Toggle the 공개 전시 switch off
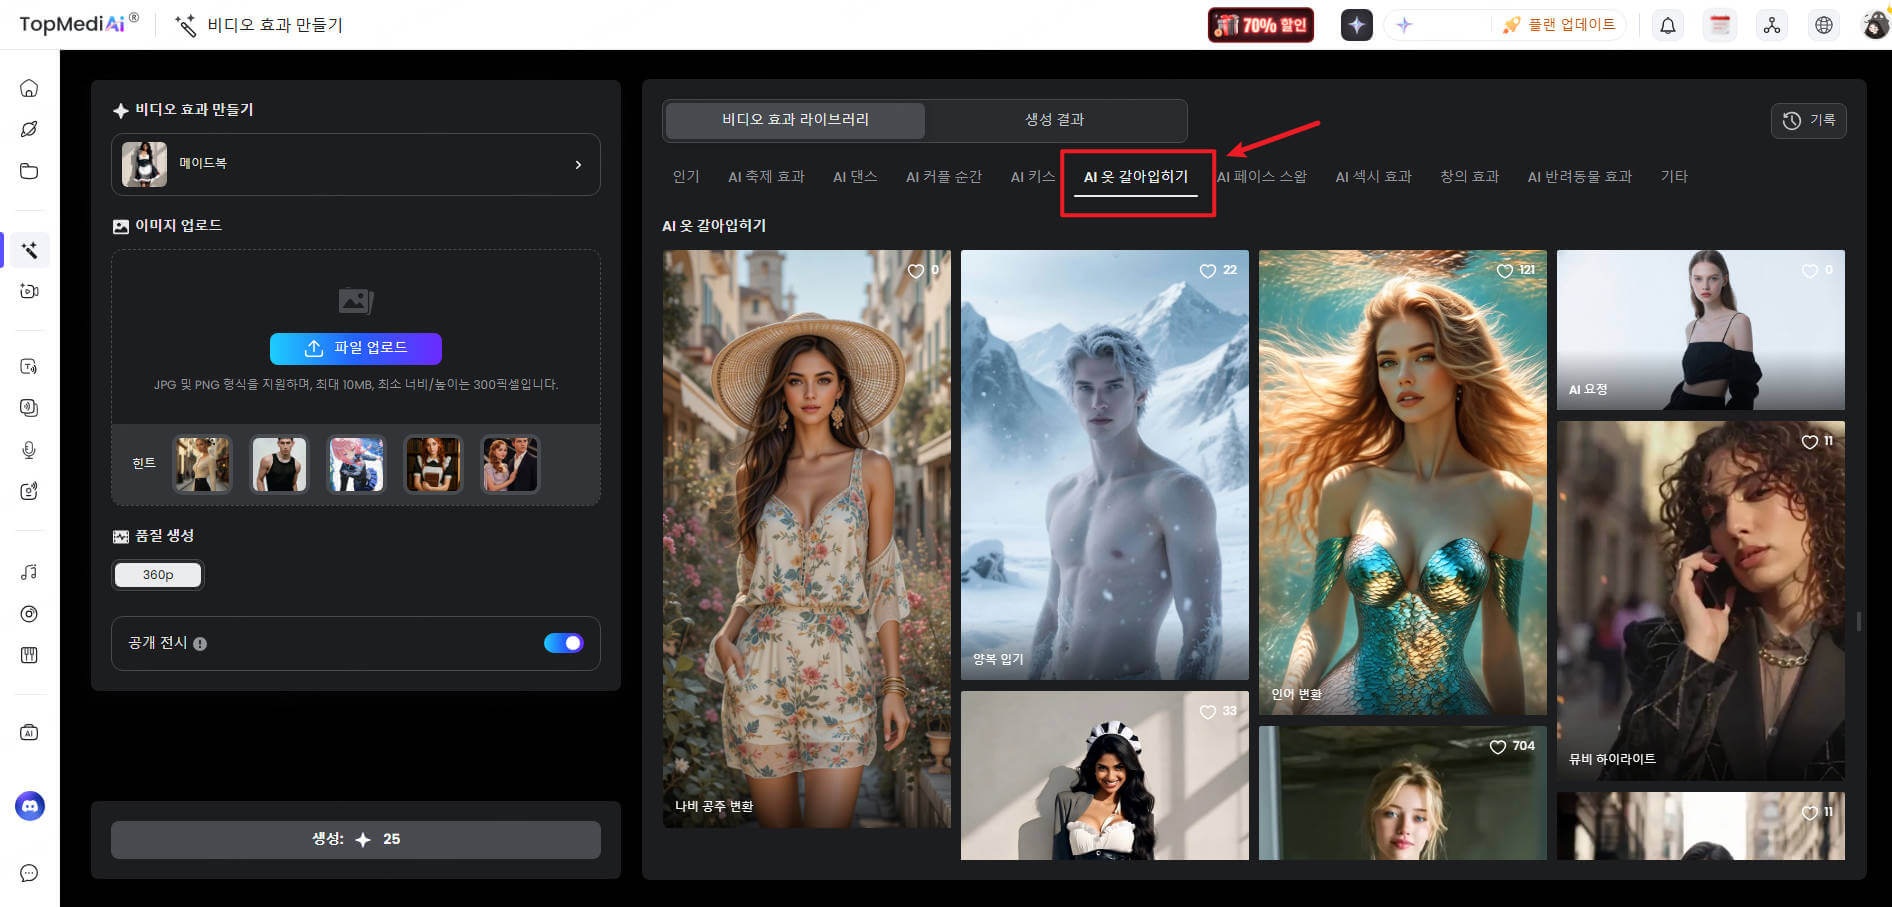Image resolution: width=1892 pixels, height=907 pixels. click(563, 643)
